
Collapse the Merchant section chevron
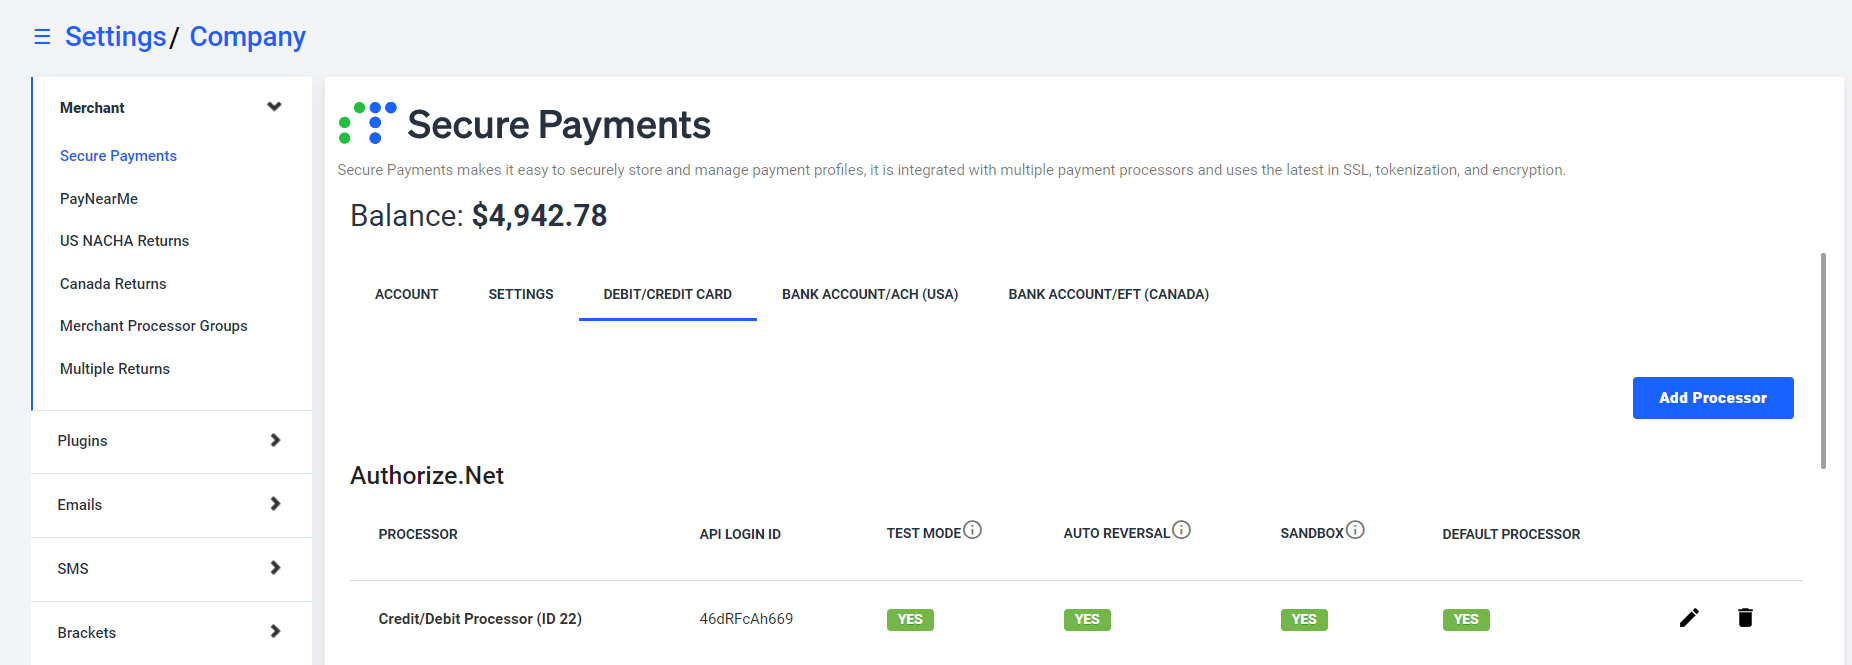274,107
